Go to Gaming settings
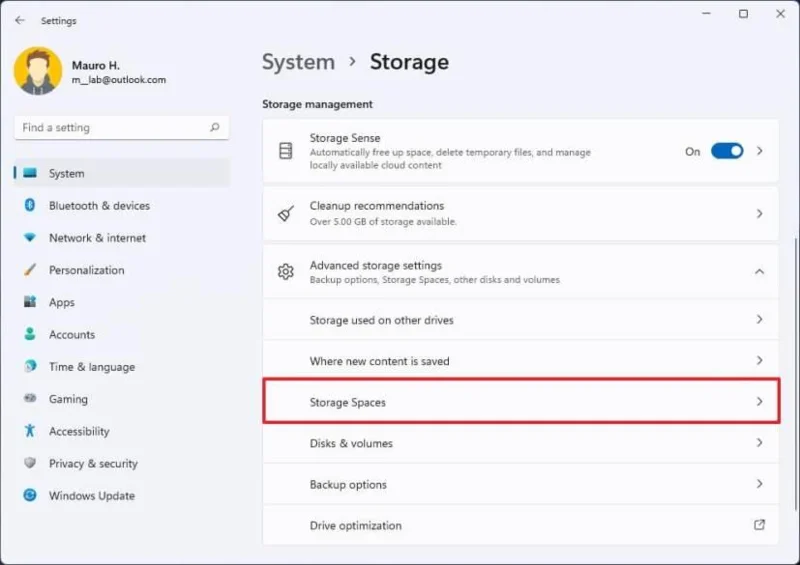The image size is (800, 565). (122, 398)
